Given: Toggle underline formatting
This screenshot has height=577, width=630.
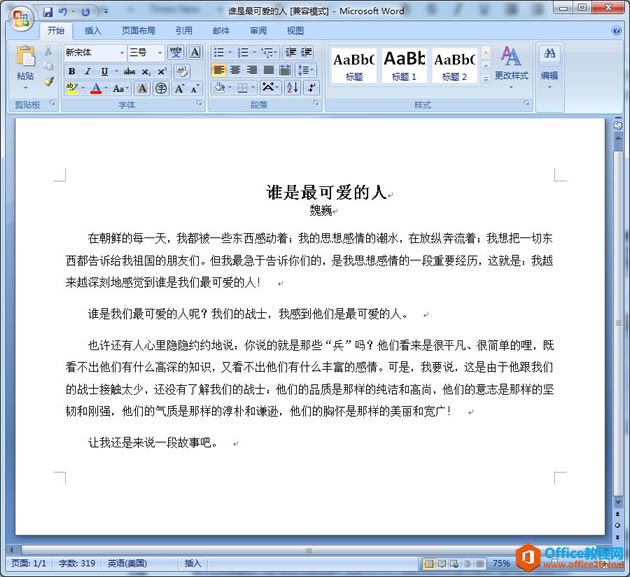Looking at the screenshot, I should [x=104, y=72].
